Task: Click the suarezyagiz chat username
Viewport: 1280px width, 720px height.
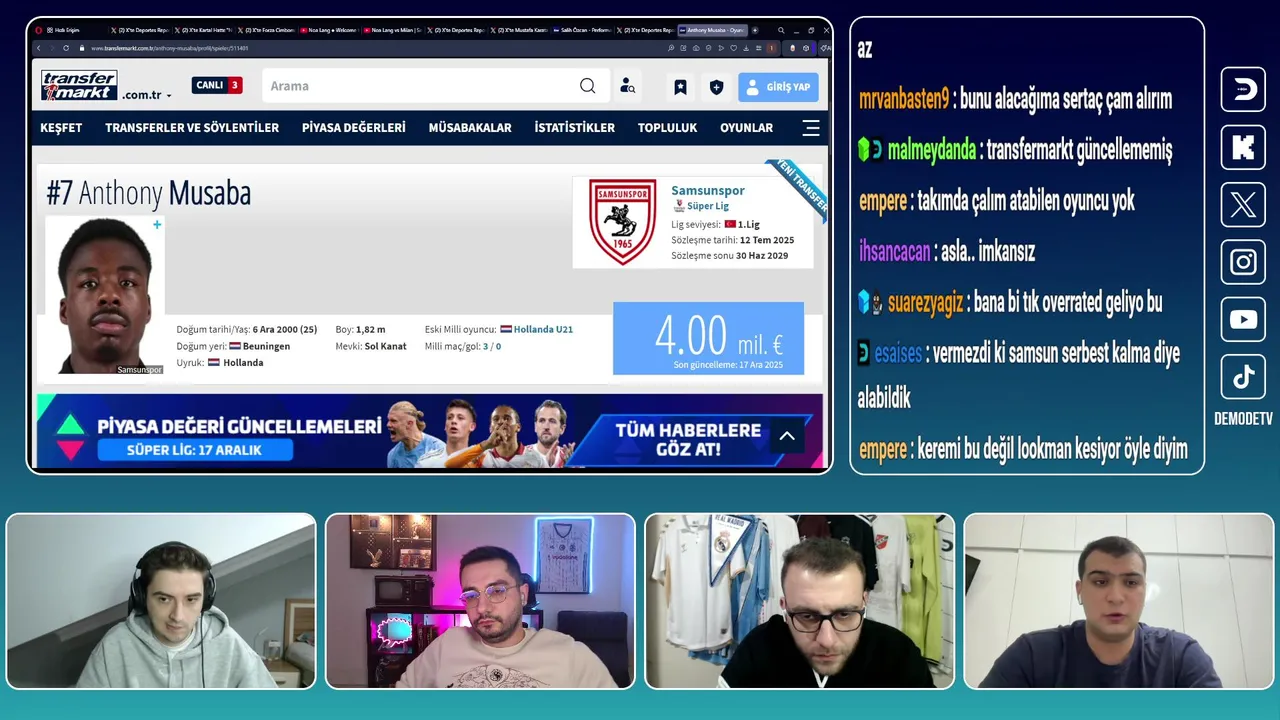Action: 926,302
